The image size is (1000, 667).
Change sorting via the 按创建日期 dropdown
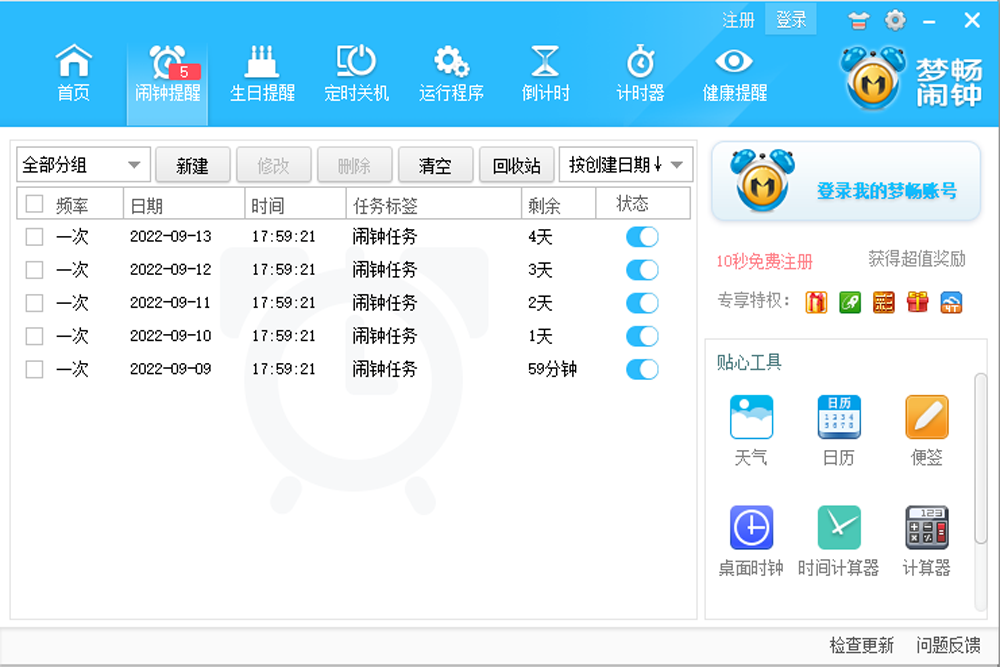coord(627,164)
